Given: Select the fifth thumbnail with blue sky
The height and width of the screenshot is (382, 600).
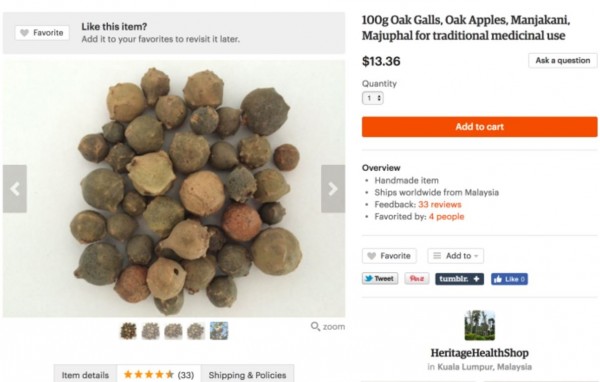Looking at the screenshot, I should point(219,331).
